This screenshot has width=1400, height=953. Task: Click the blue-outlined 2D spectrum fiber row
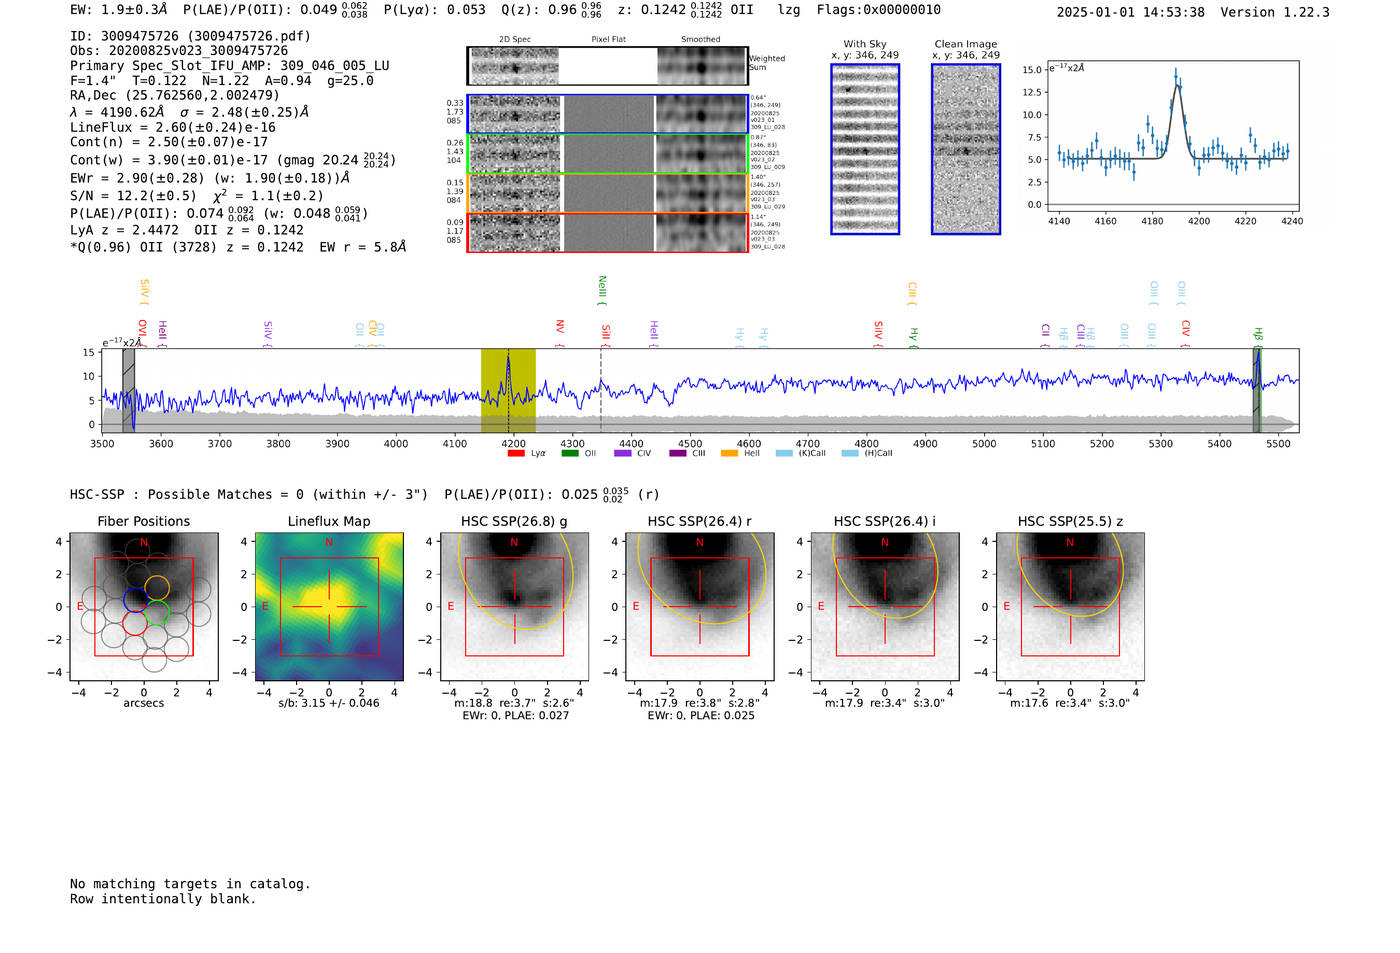(608, 114)
